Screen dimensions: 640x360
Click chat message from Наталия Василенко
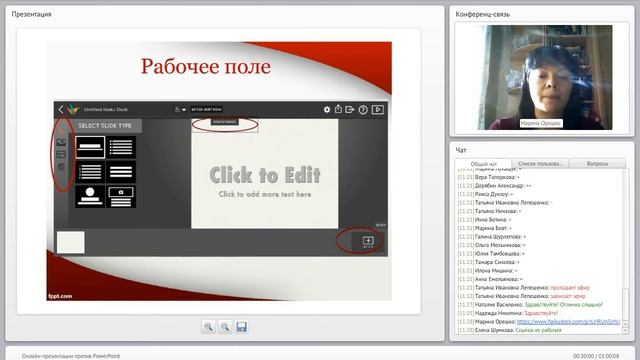pyautogui.click(x=530, y=304)
